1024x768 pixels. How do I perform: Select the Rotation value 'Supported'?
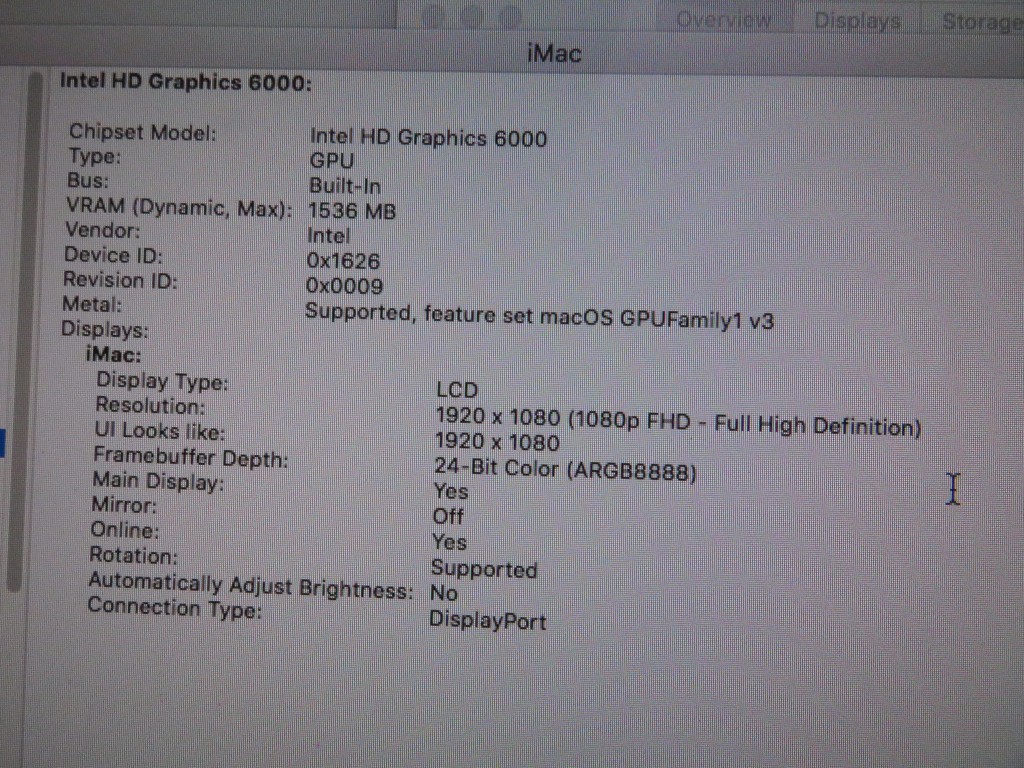tap(484, 569)
